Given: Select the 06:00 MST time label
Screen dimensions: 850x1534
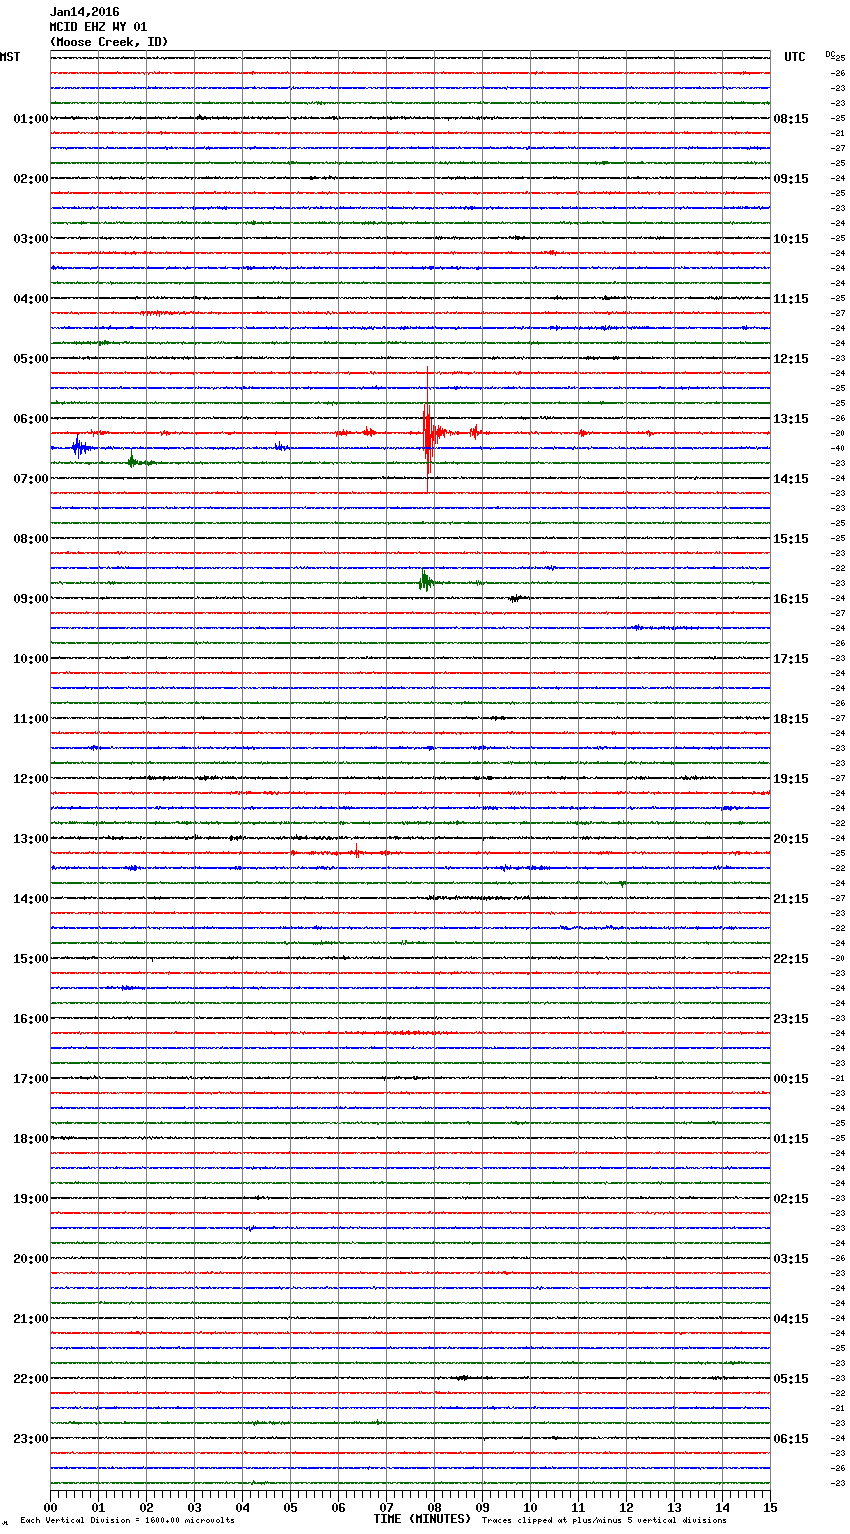Looking at the screenshot, I should 31,419.
